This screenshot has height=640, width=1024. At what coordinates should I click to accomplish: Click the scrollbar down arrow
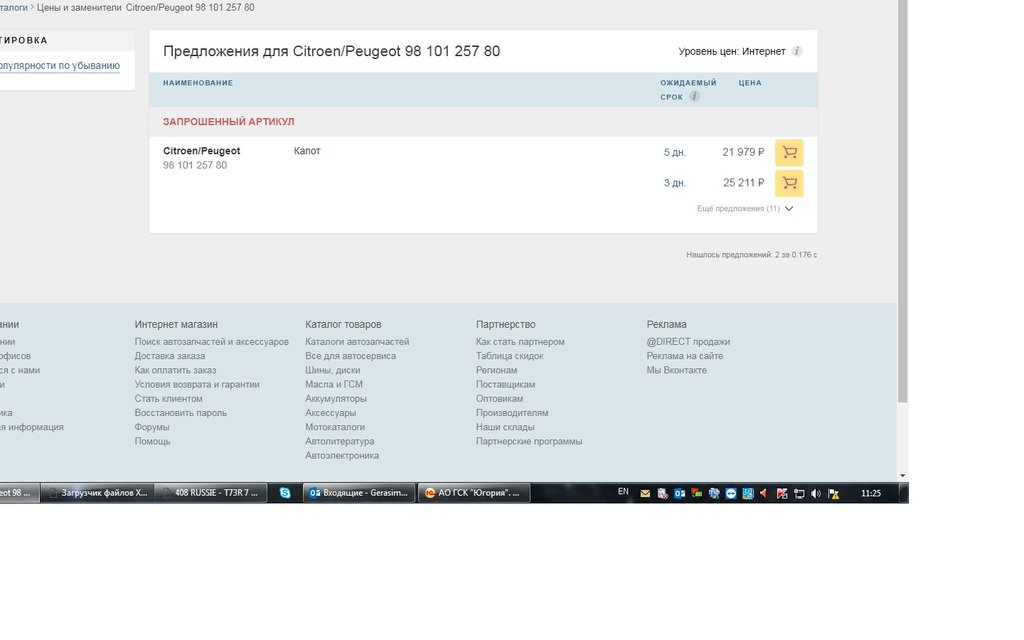[903, 476]
